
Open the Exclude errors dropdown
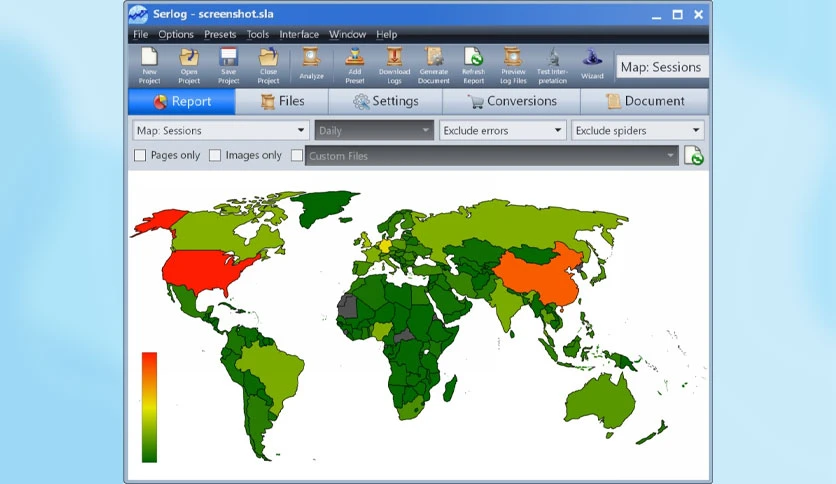[x=502, y=131]
